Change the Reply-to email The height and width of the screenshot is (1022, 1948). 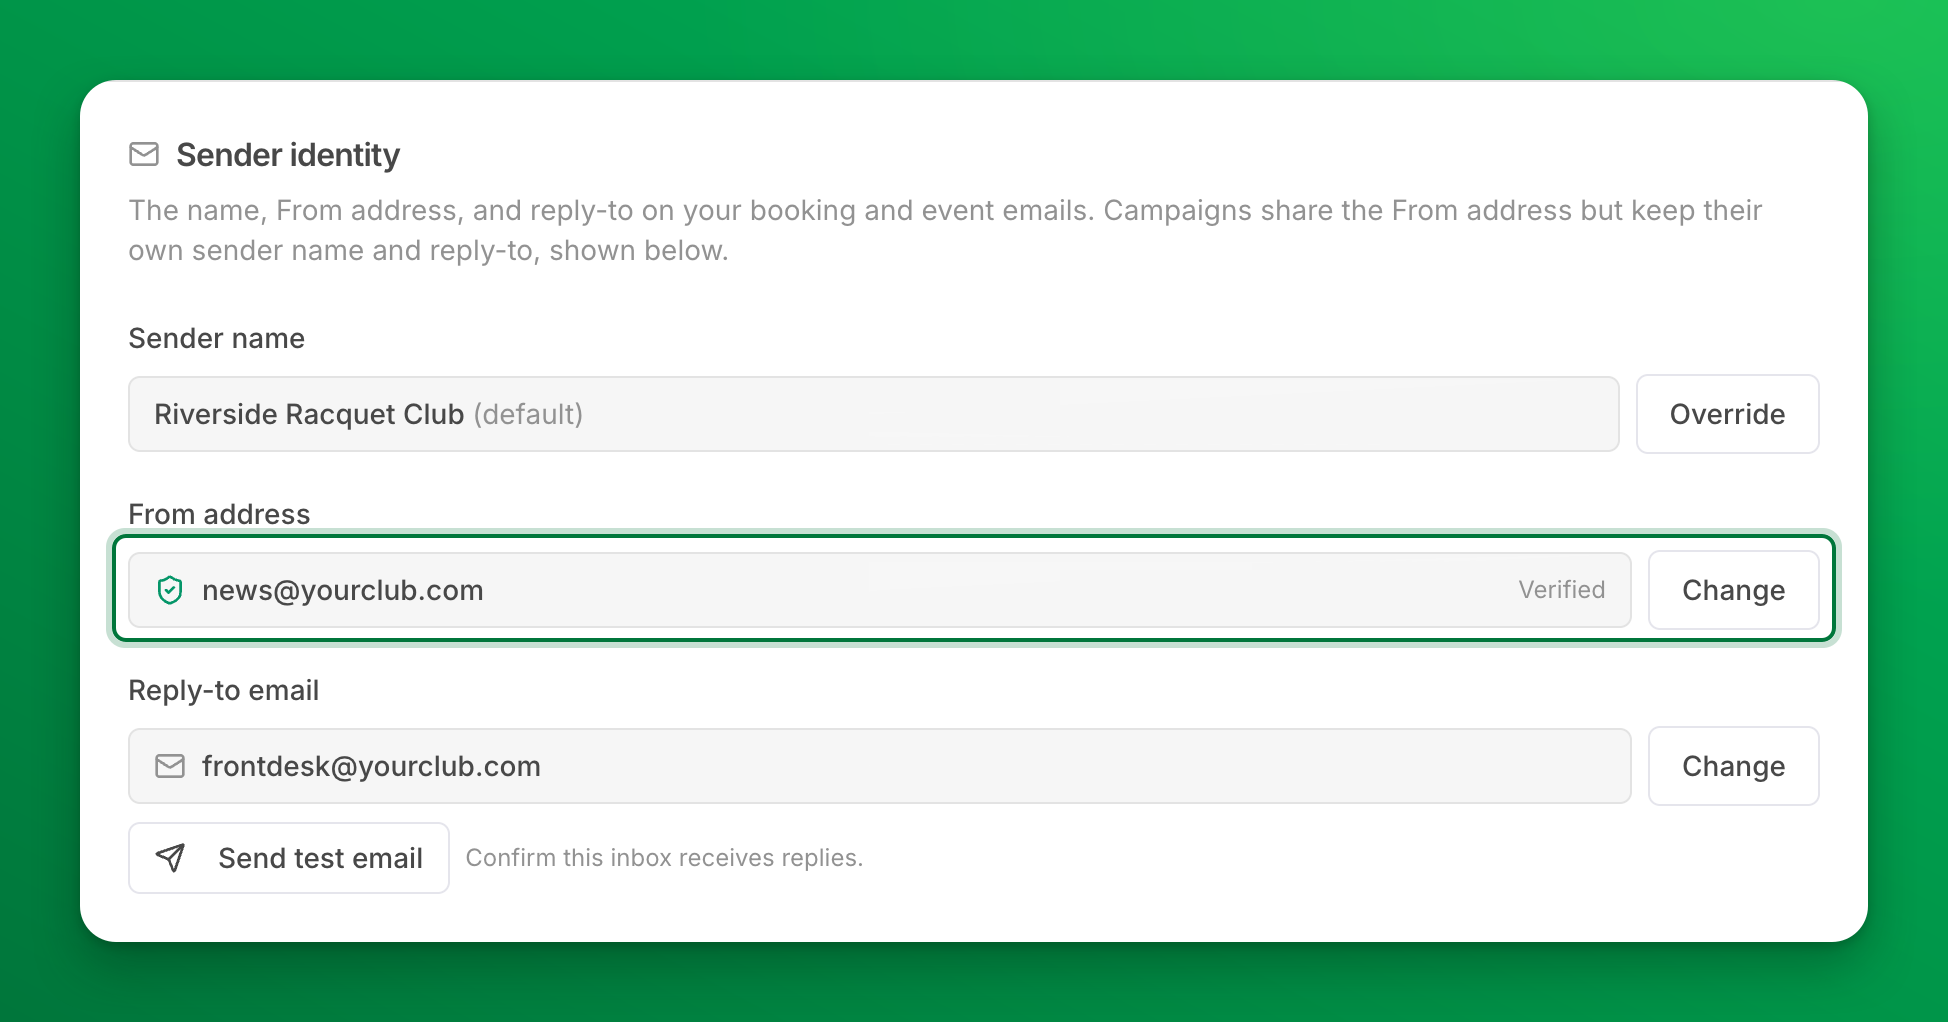point(1733,766)
